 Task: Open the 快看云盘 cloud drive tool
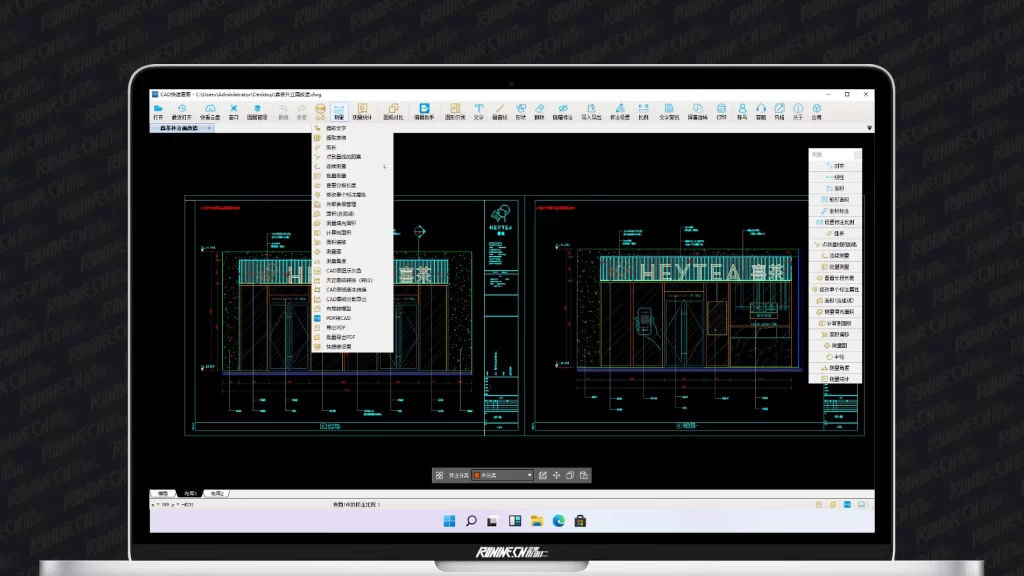[x=210, y=110]
